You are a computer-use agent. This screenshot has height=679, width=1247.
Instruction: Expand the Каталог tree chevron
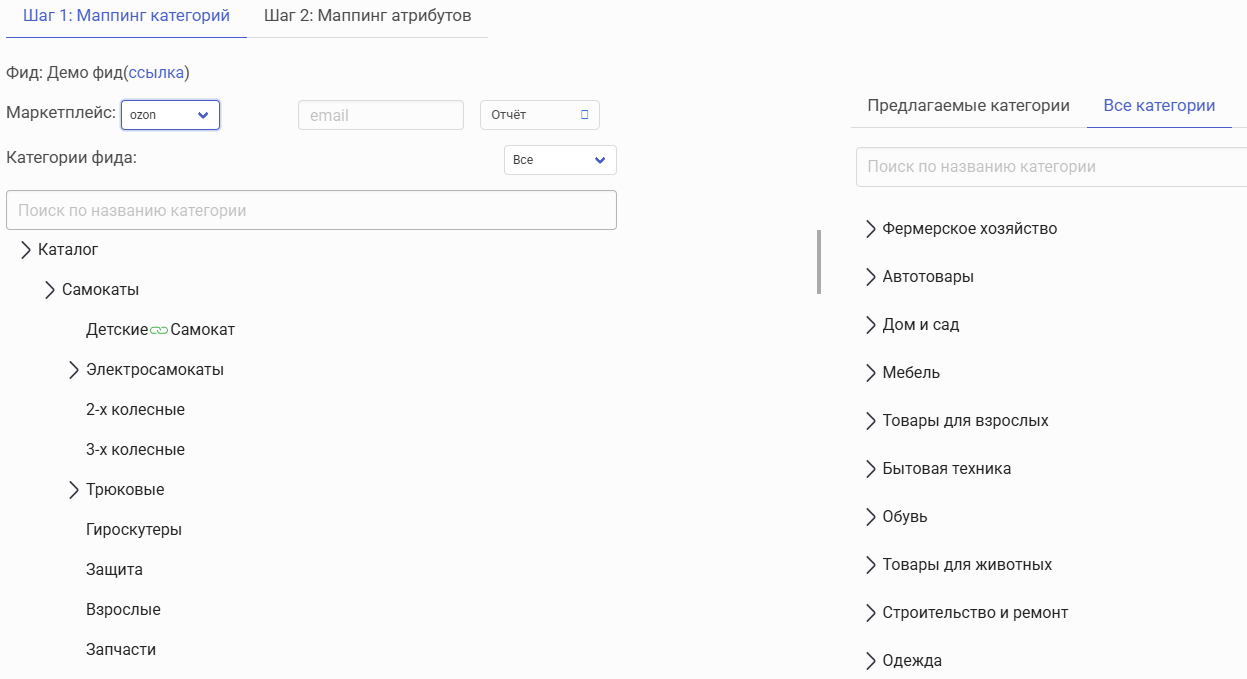pyautogui.click(x=26, y=250)
